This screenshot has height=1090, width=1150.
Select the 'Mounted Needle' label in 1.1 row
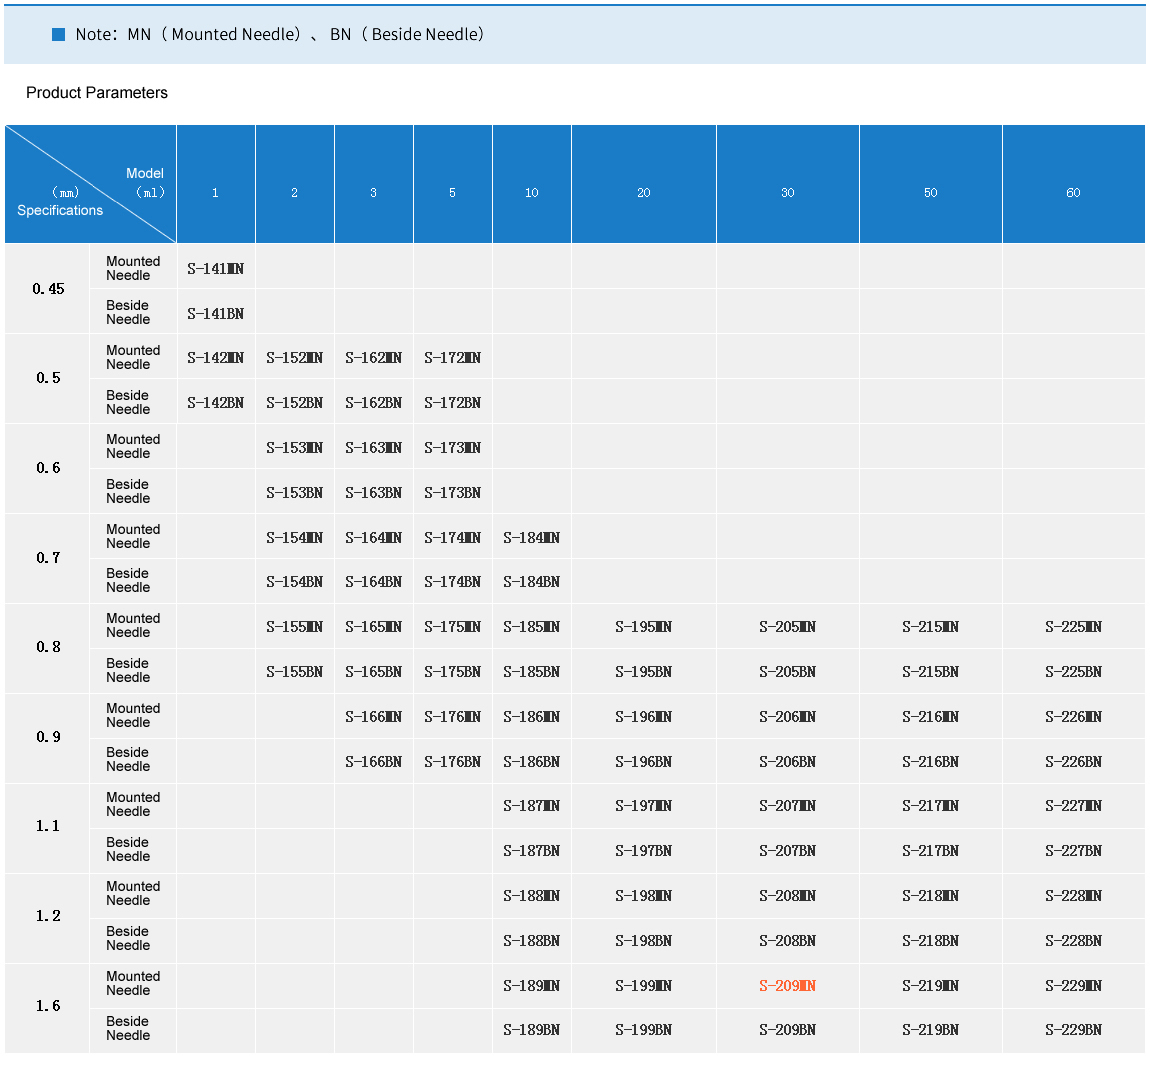133,805
